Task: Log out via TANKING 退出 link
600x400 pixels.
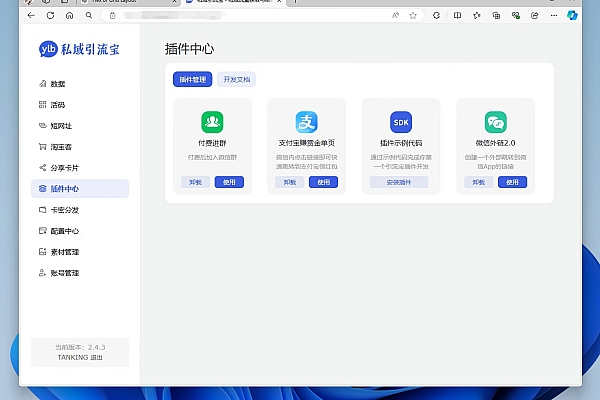Action: click(x=80, y=358)
